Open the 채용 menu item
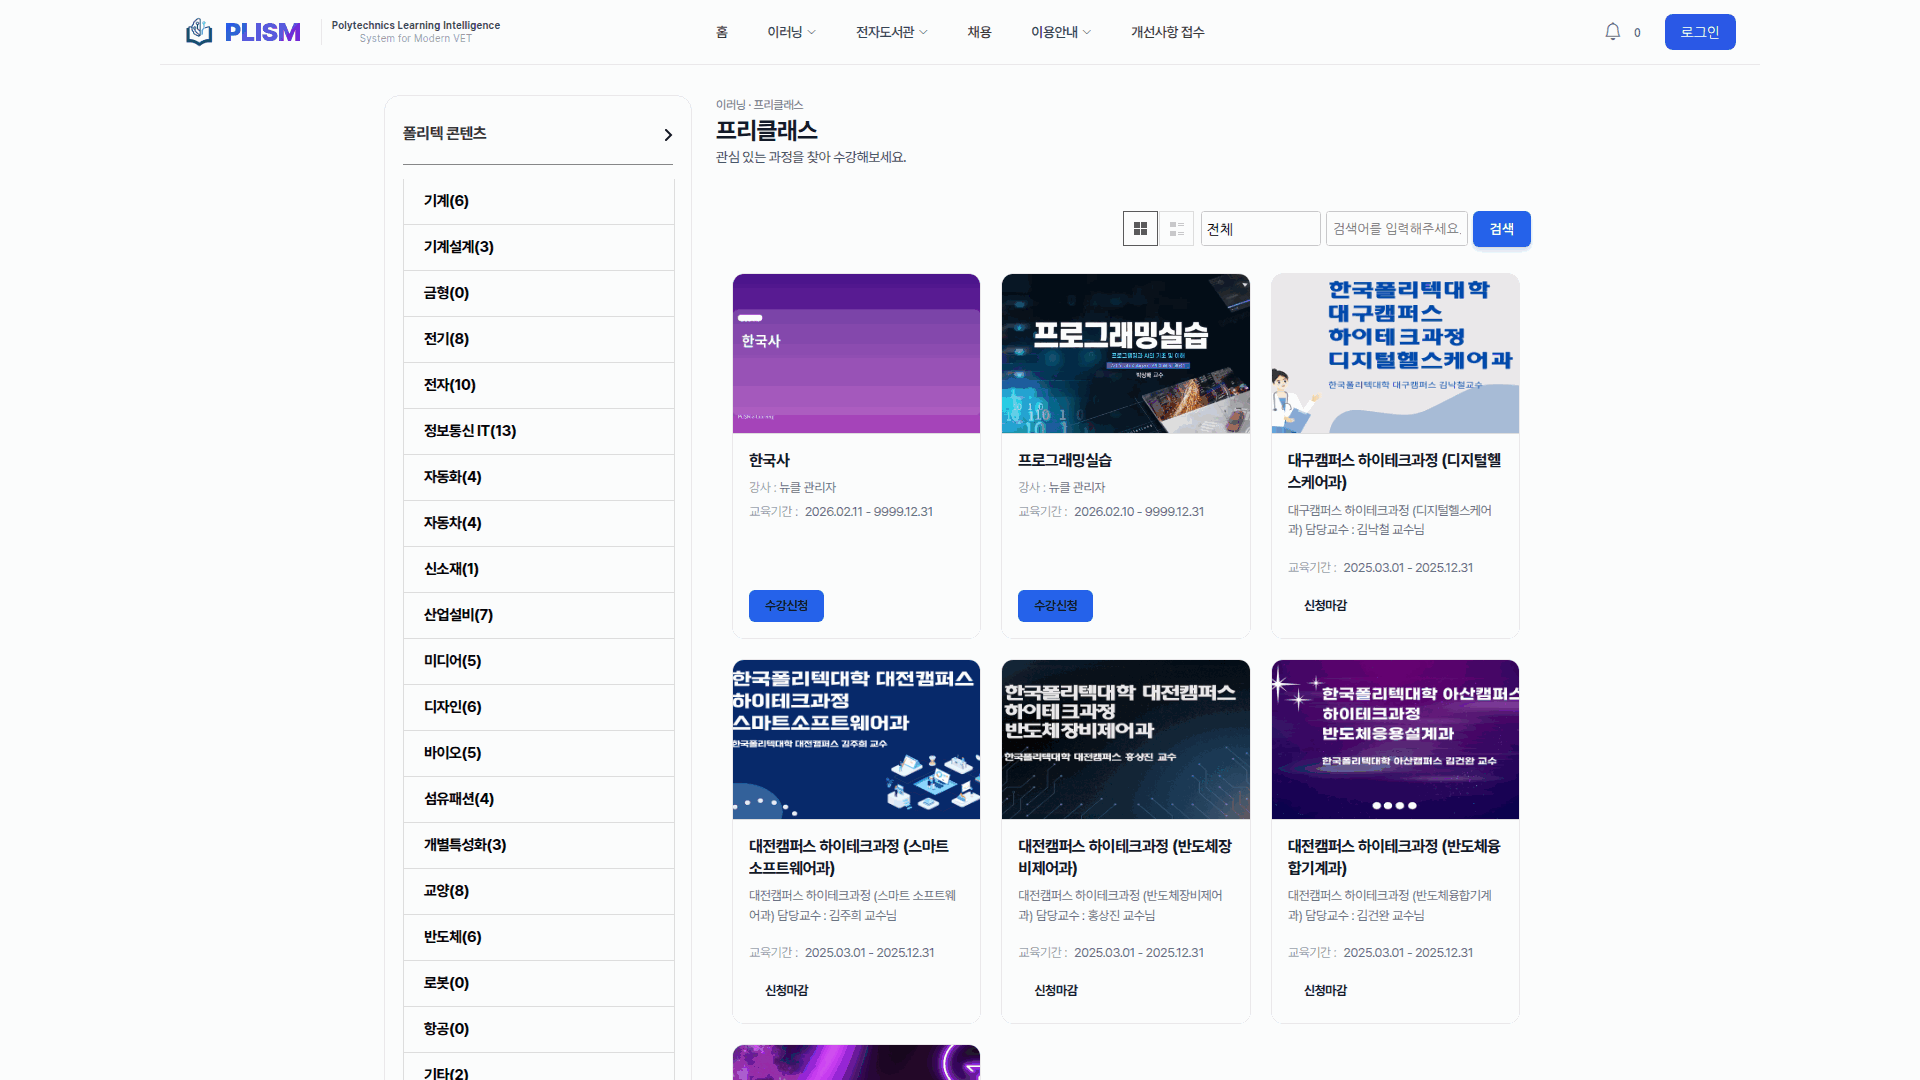The width and height of the screenshot is (1920, 1080). pos(979,31)
